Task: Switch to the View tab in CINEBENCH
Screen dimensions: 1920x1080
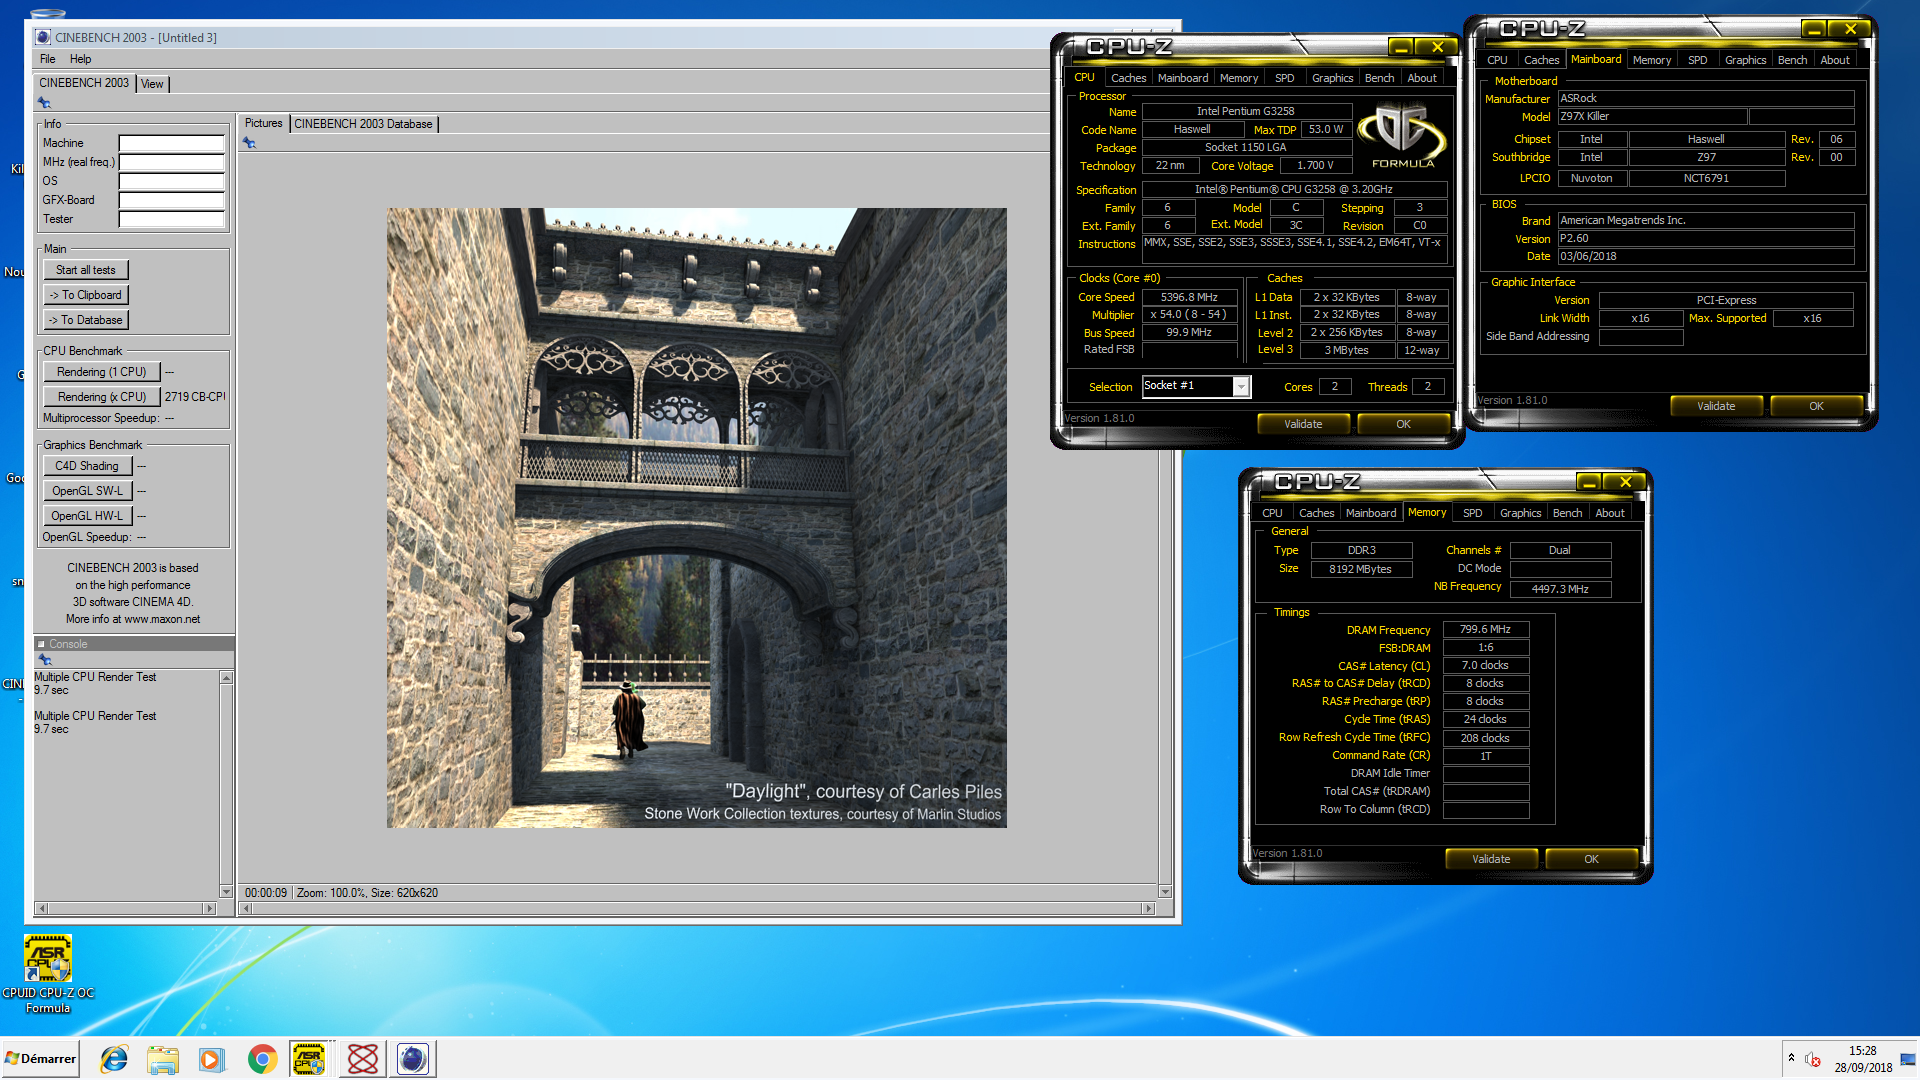Action: pos(152,84)
